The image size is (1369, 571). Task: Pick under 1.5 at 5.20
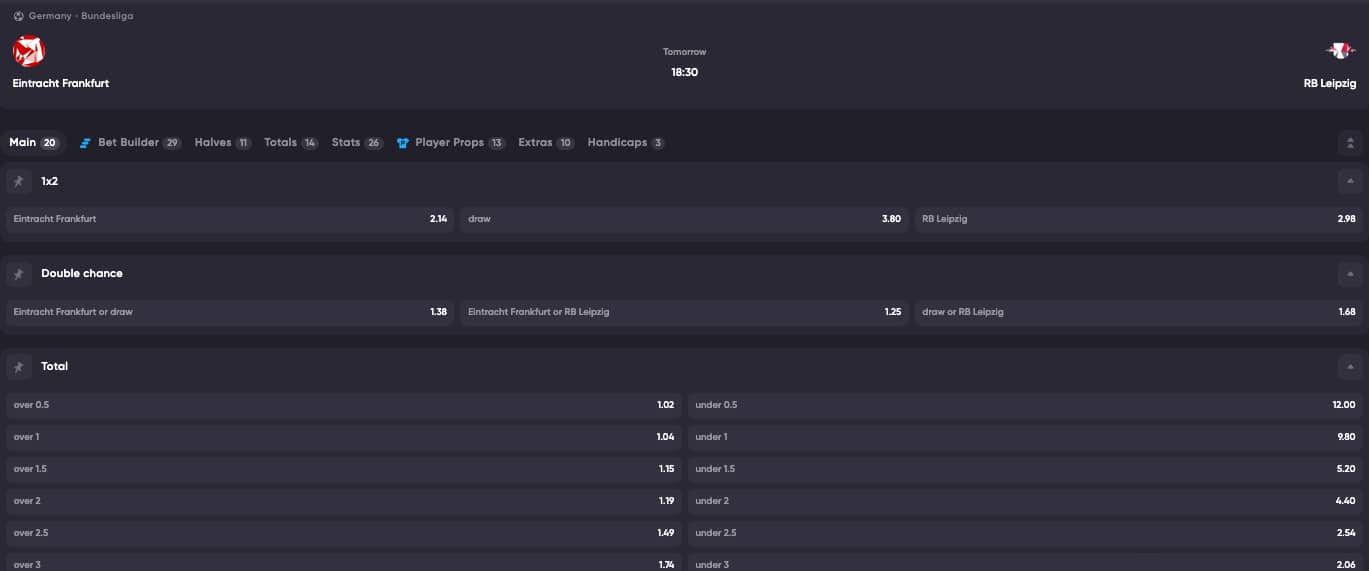(1025, 469)
